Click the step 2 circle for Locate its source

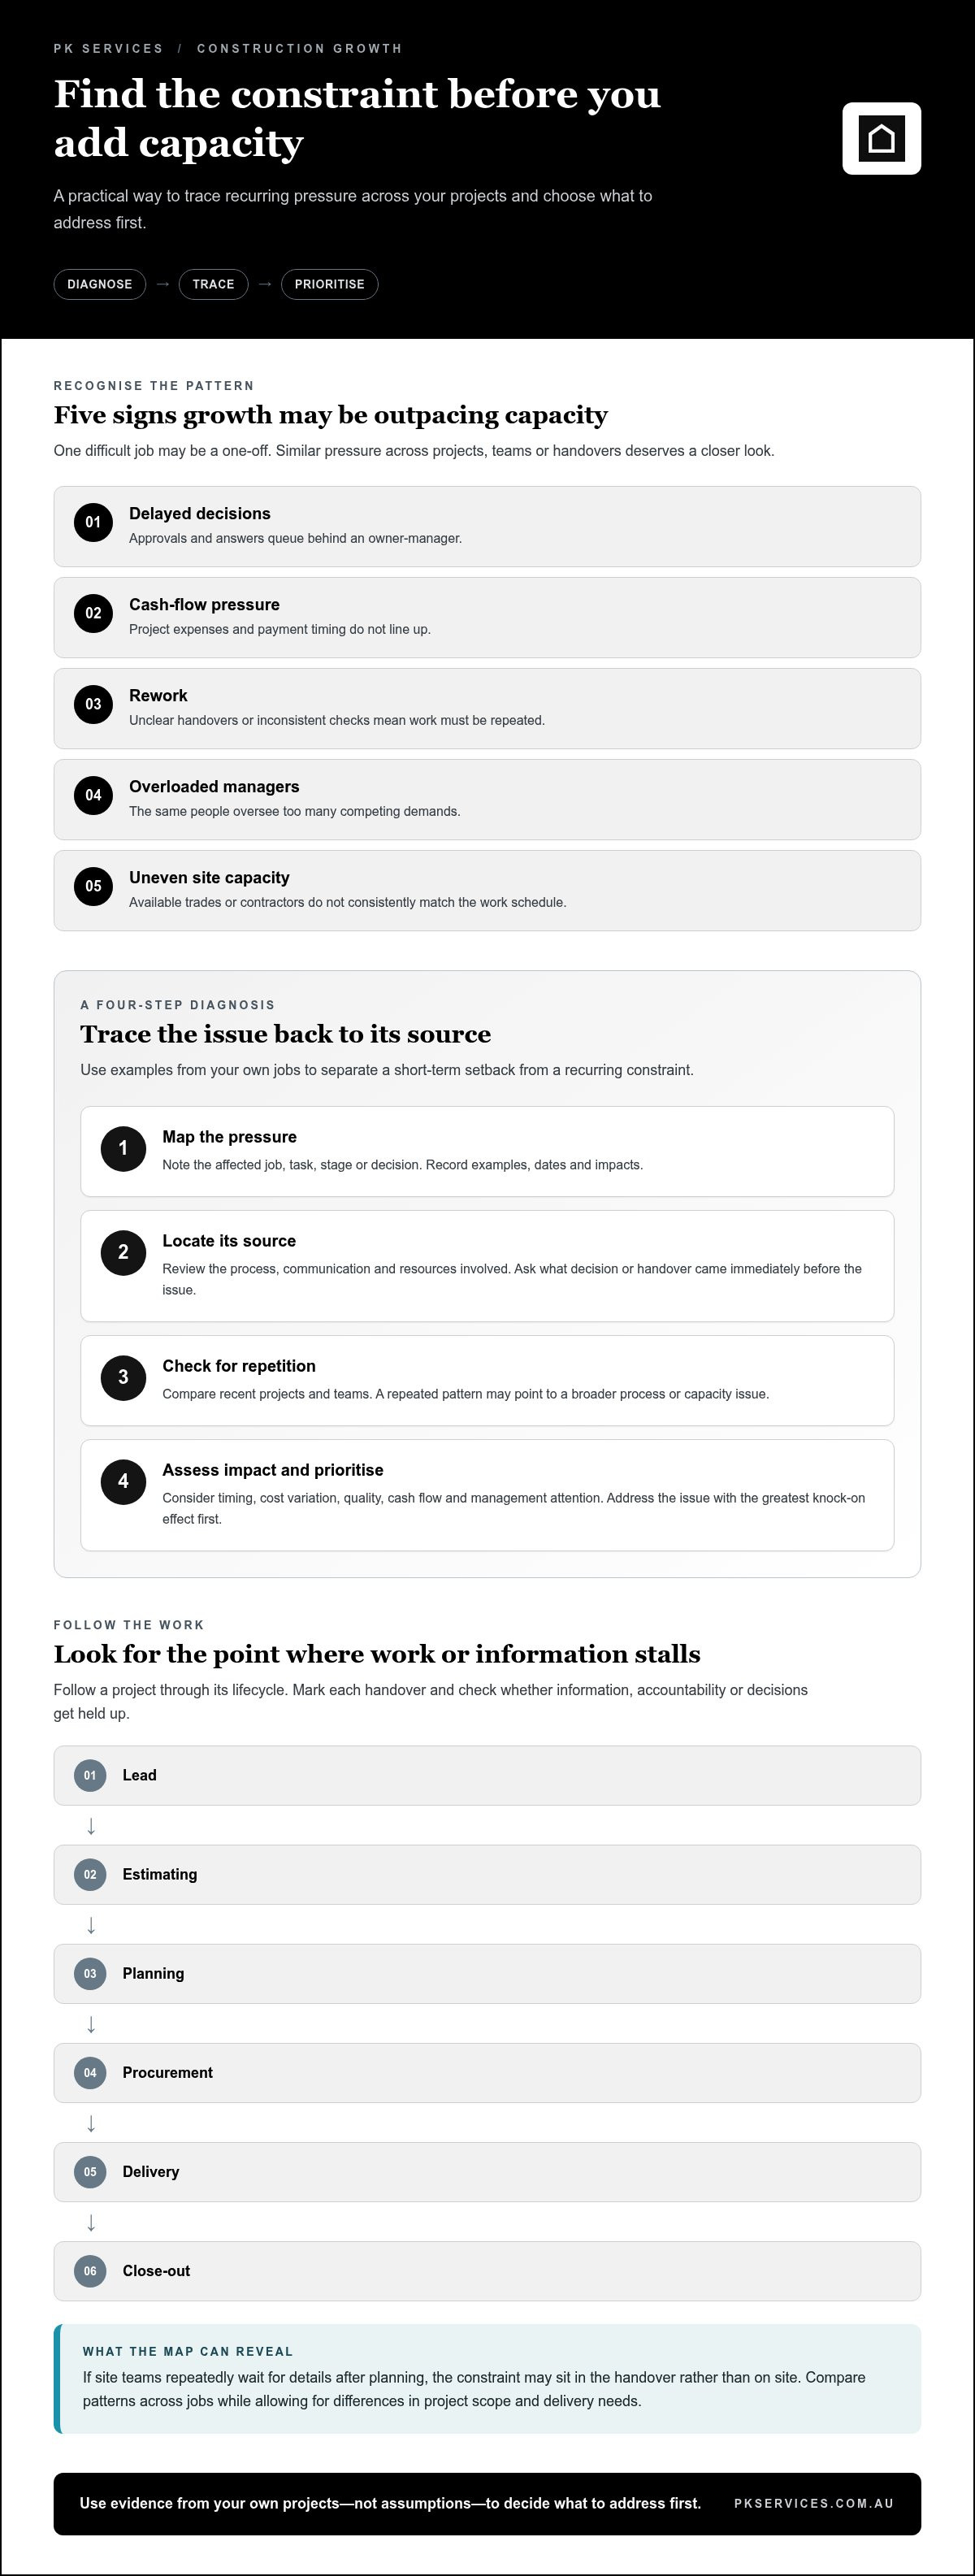click(x=124, y=1252)
